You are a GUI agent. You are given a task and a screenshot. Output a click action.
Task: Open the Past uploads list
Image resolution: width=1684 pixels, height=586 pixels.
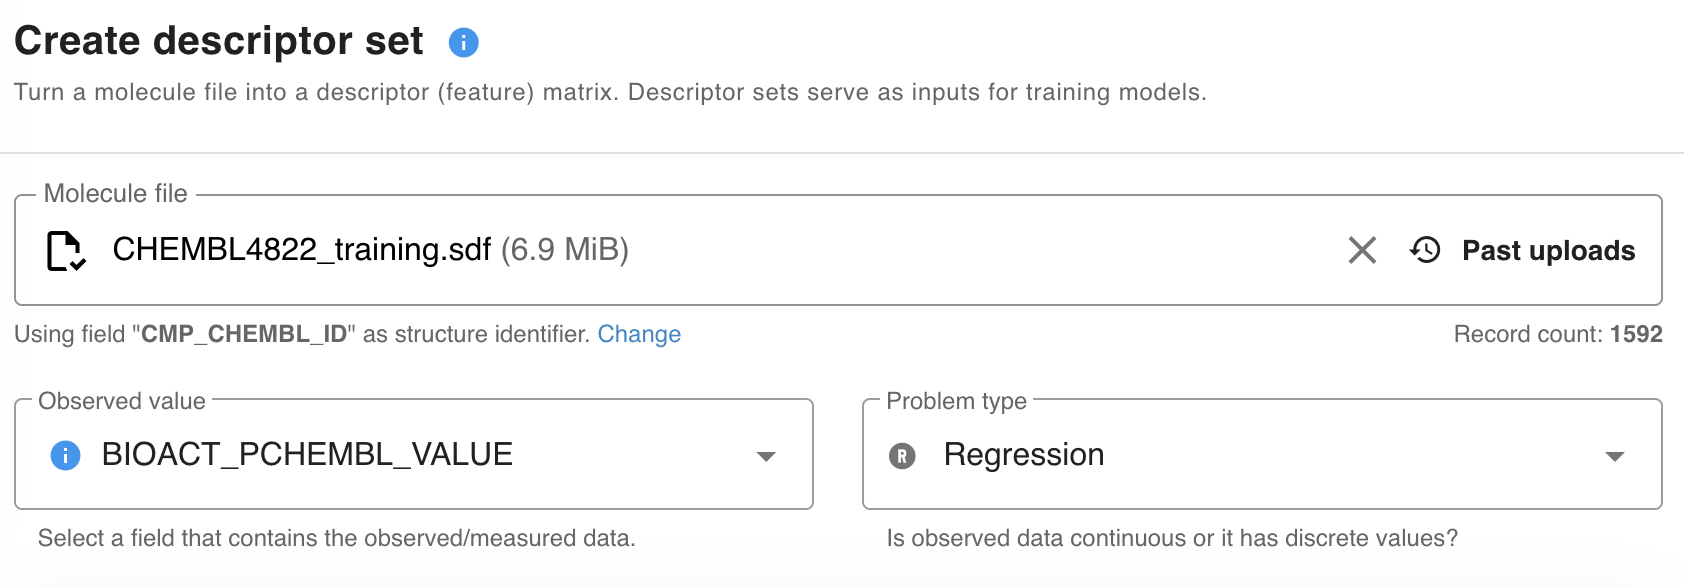[x=1547, y=250]
